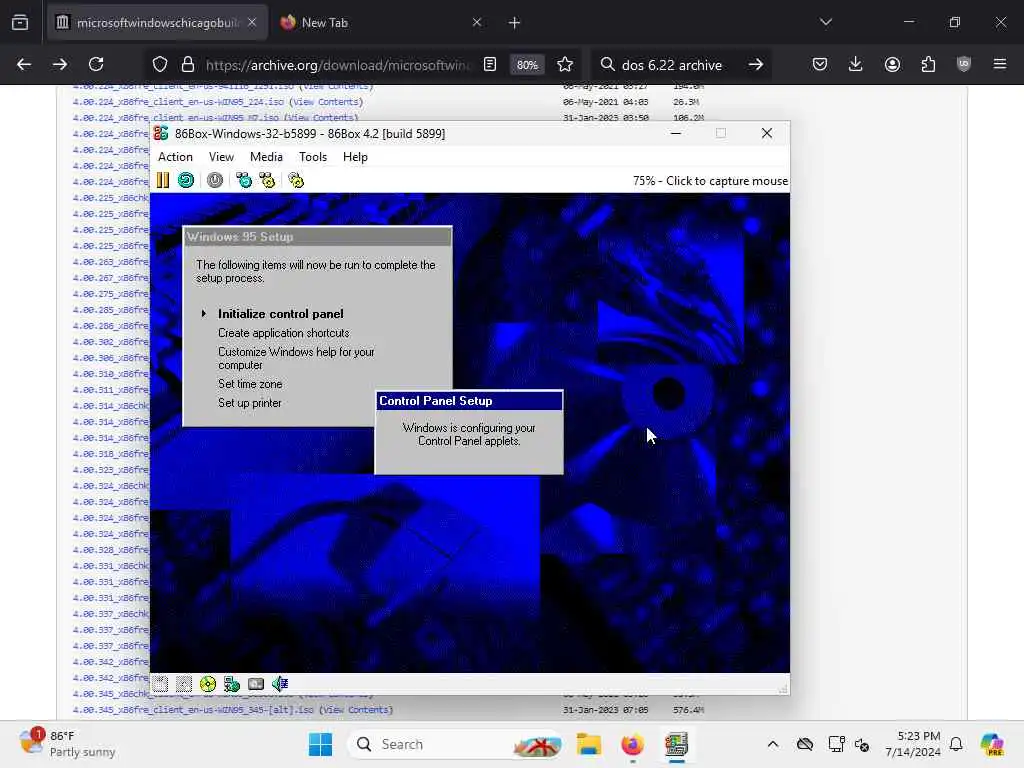Open the Windows Start menu
The height and width of the screenshot is (768, 1024).
pyautogui.click(x=320, y=744)
